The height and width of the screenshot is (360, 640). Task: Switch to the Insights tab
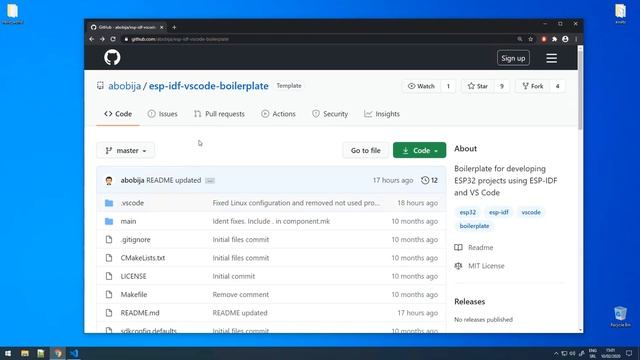(382, 114)
